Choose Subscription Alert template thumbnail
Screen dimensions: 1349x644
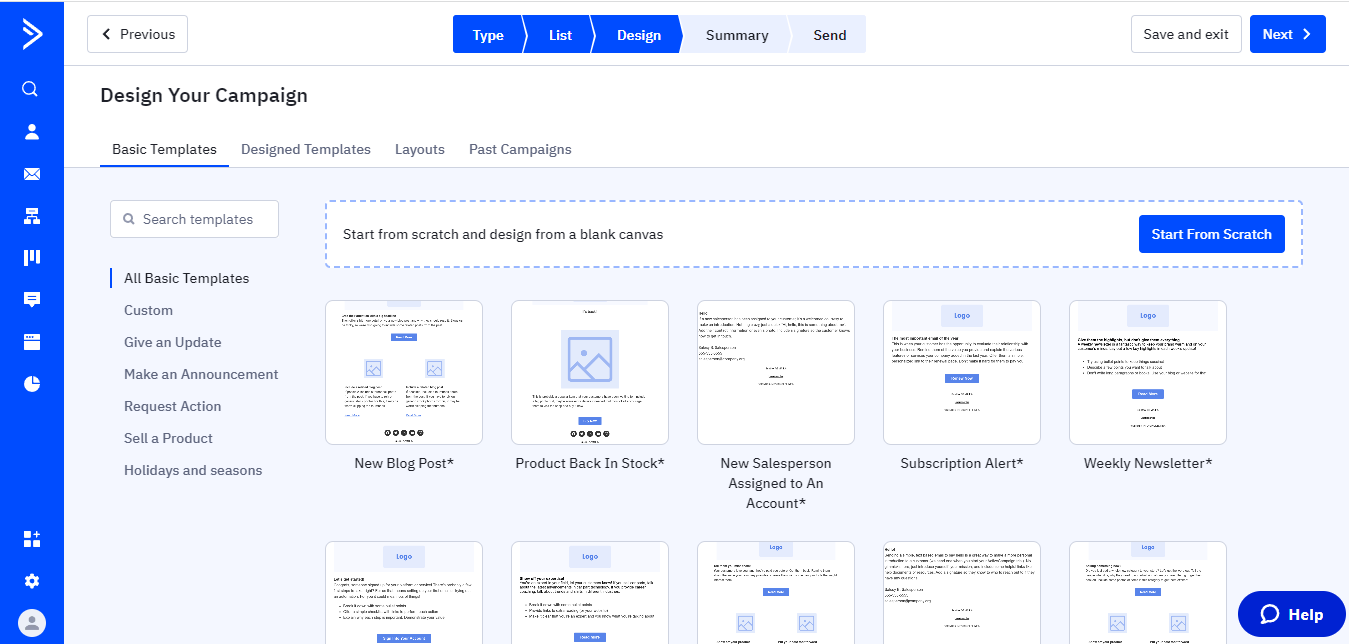tap(962, 372)
